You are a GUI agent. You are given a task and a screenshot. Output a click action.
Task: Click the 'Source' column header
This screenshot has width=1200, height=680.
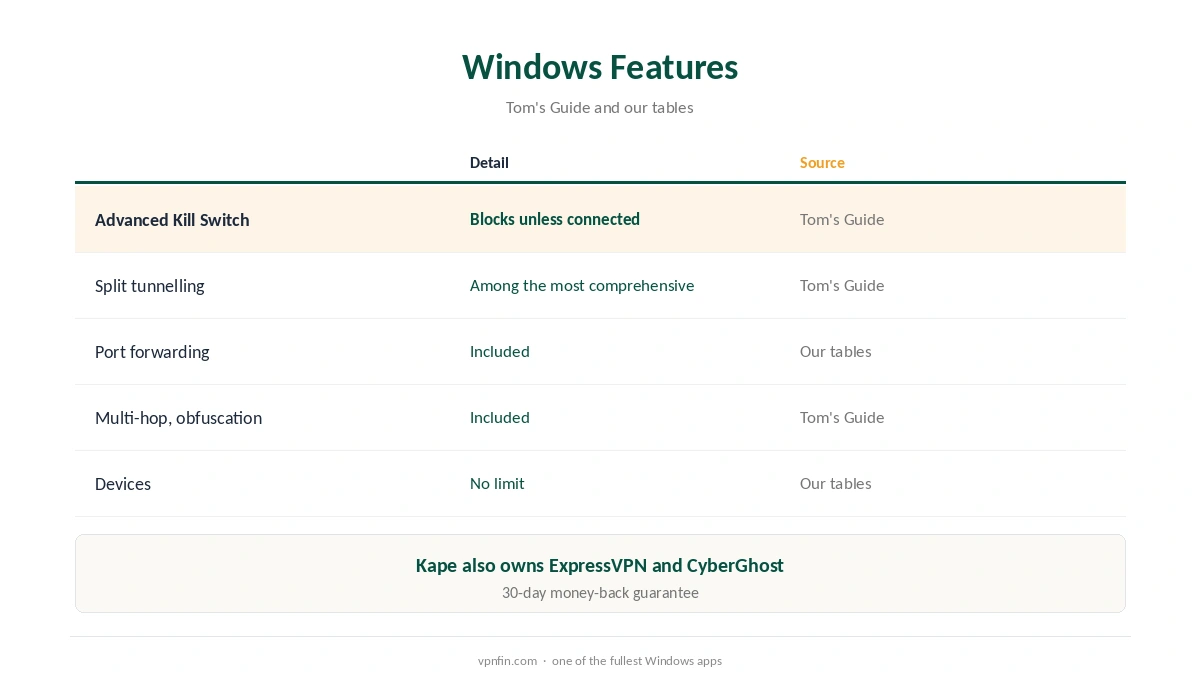click(822, 163)
